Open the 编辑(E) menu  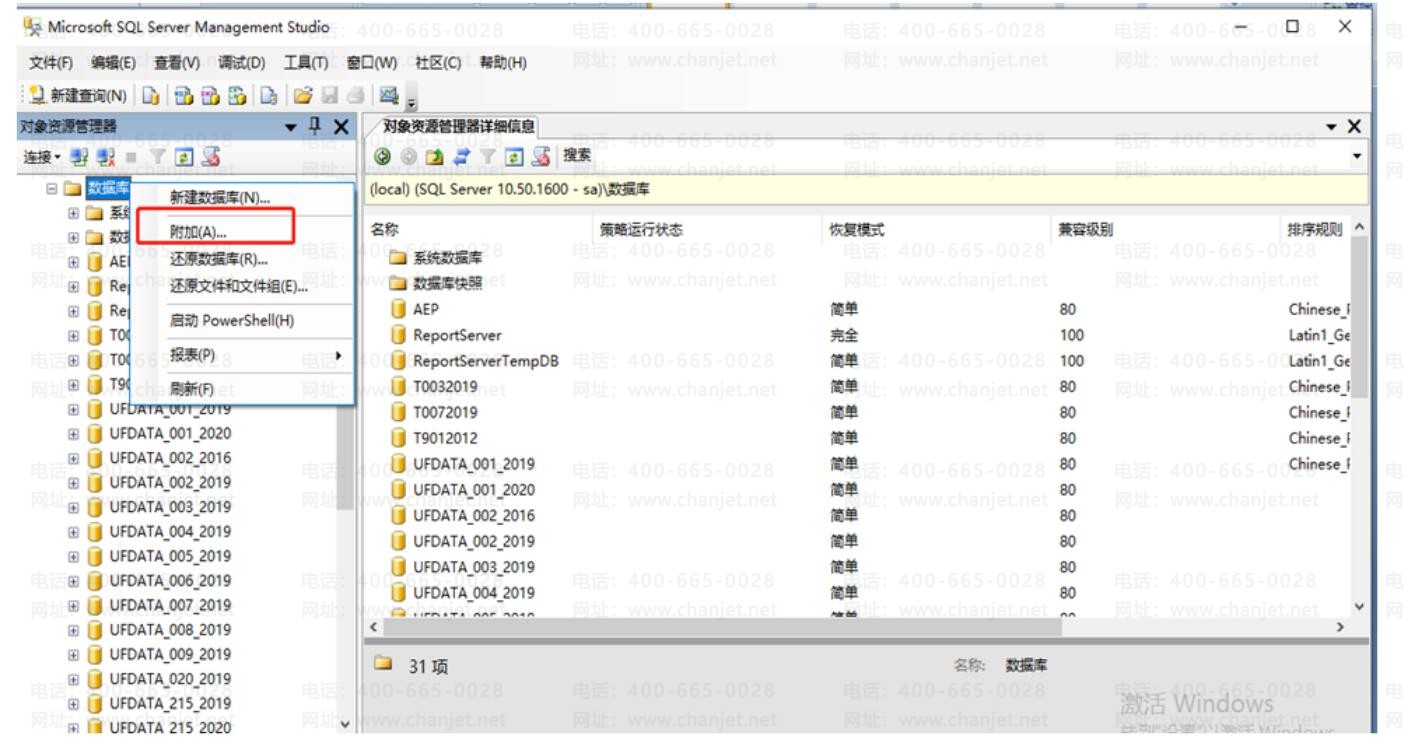tap(112, 62)
